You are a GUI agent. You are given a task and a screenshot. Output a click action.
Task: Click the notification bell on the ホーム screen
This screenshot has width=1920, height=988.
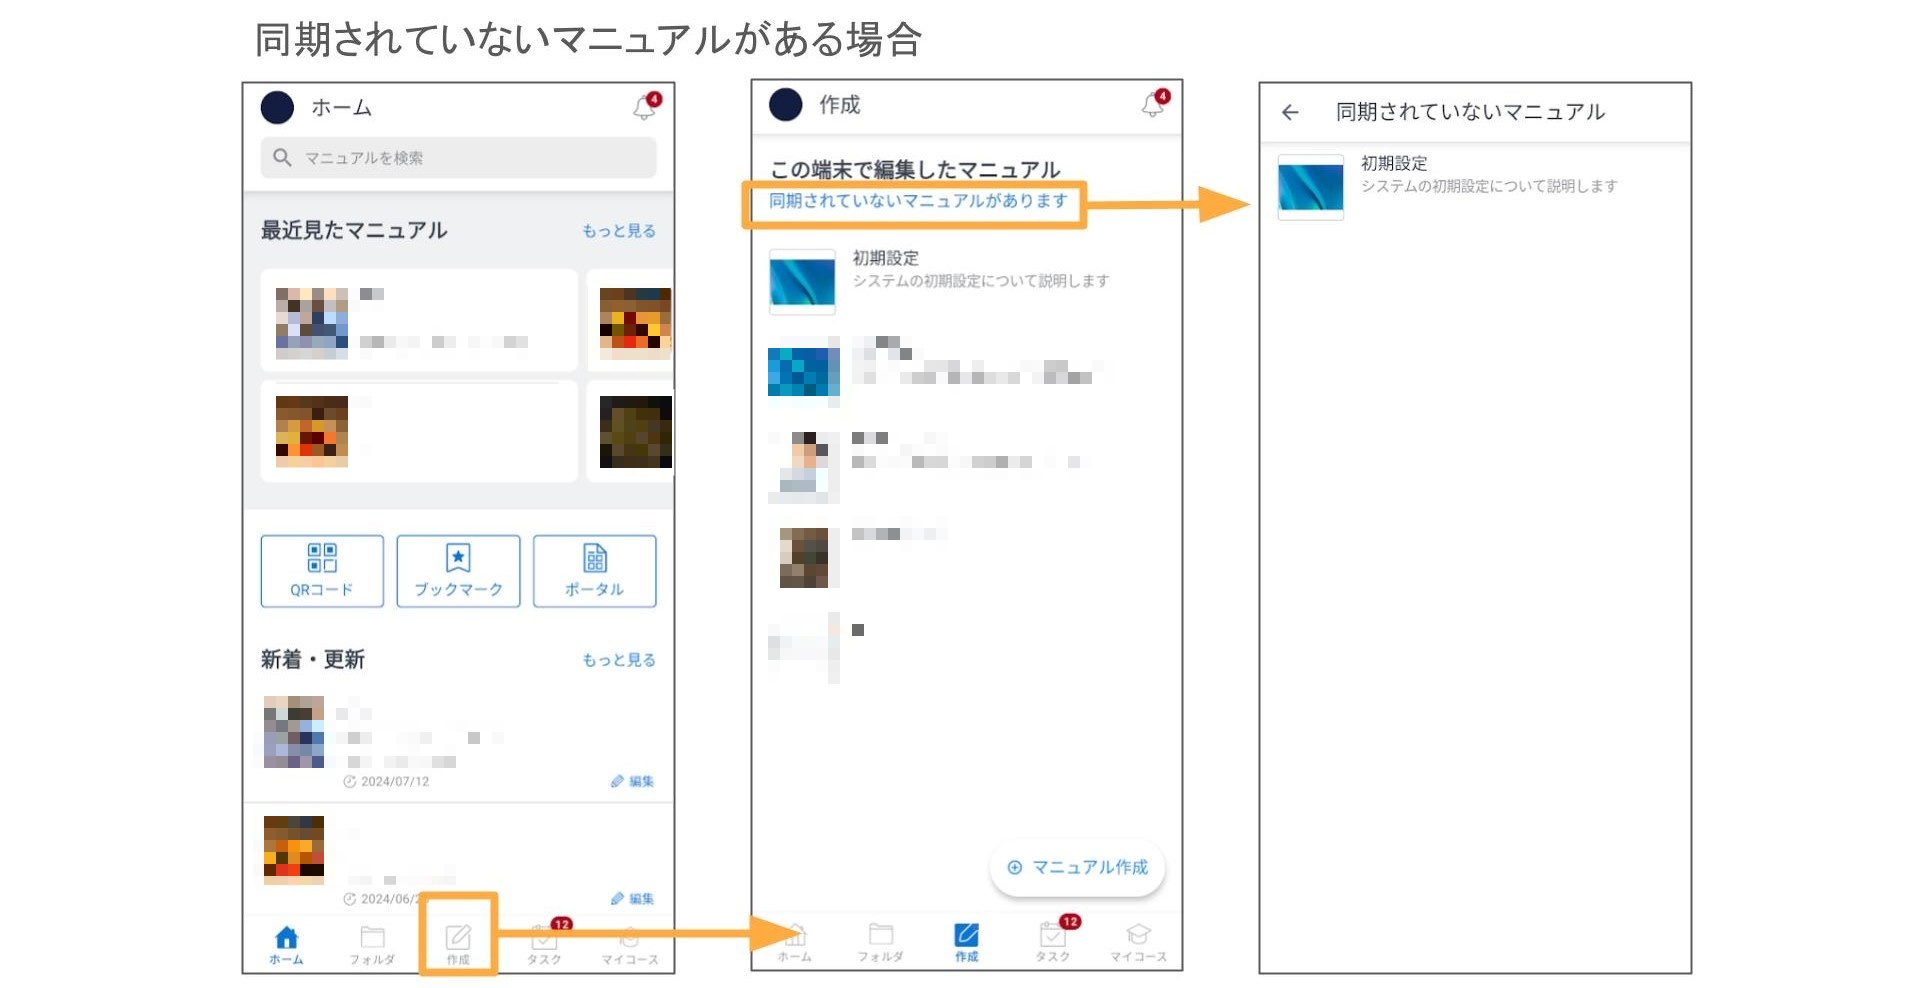(x=645, y=107)
